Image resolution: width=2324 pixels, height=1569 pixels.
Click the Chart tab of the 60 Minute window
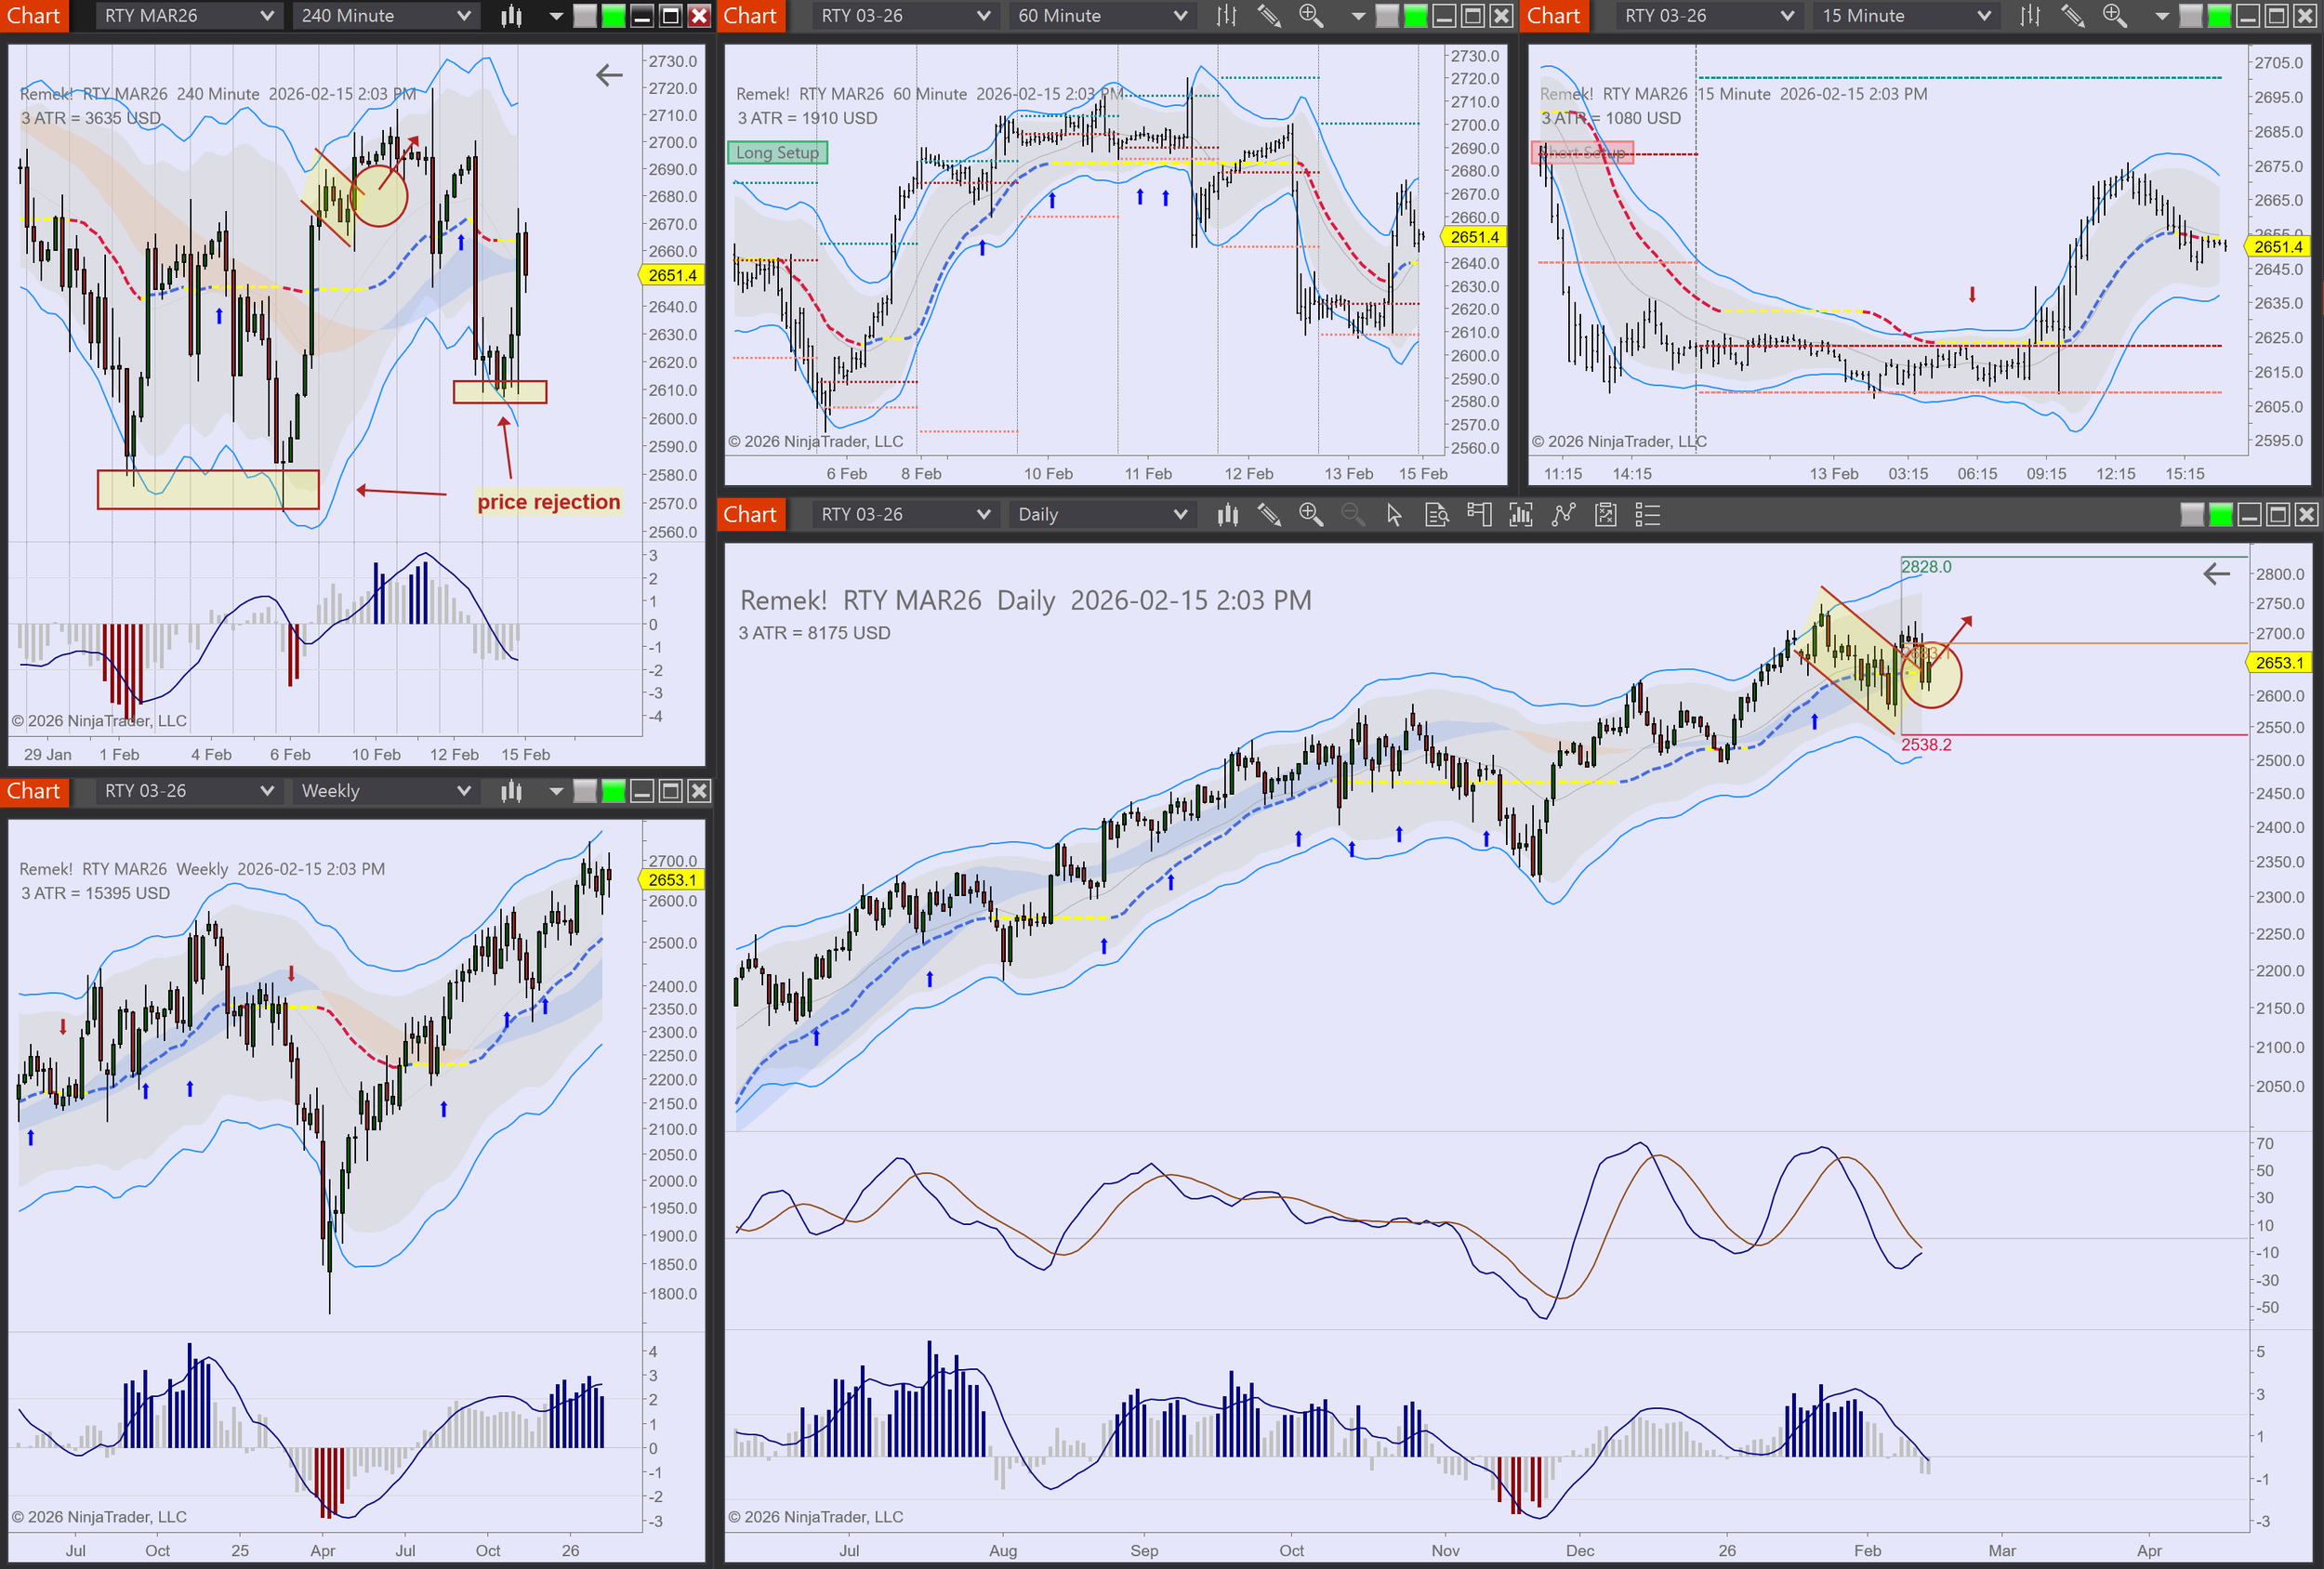click(x=750, y=16)
